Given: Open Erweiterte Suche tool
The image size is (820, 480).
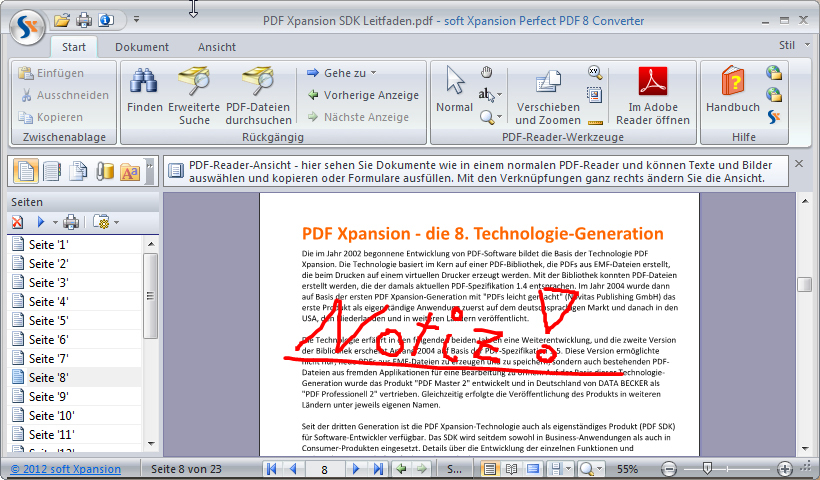Looking at the screenshot, I should click(x=194, y=96).
